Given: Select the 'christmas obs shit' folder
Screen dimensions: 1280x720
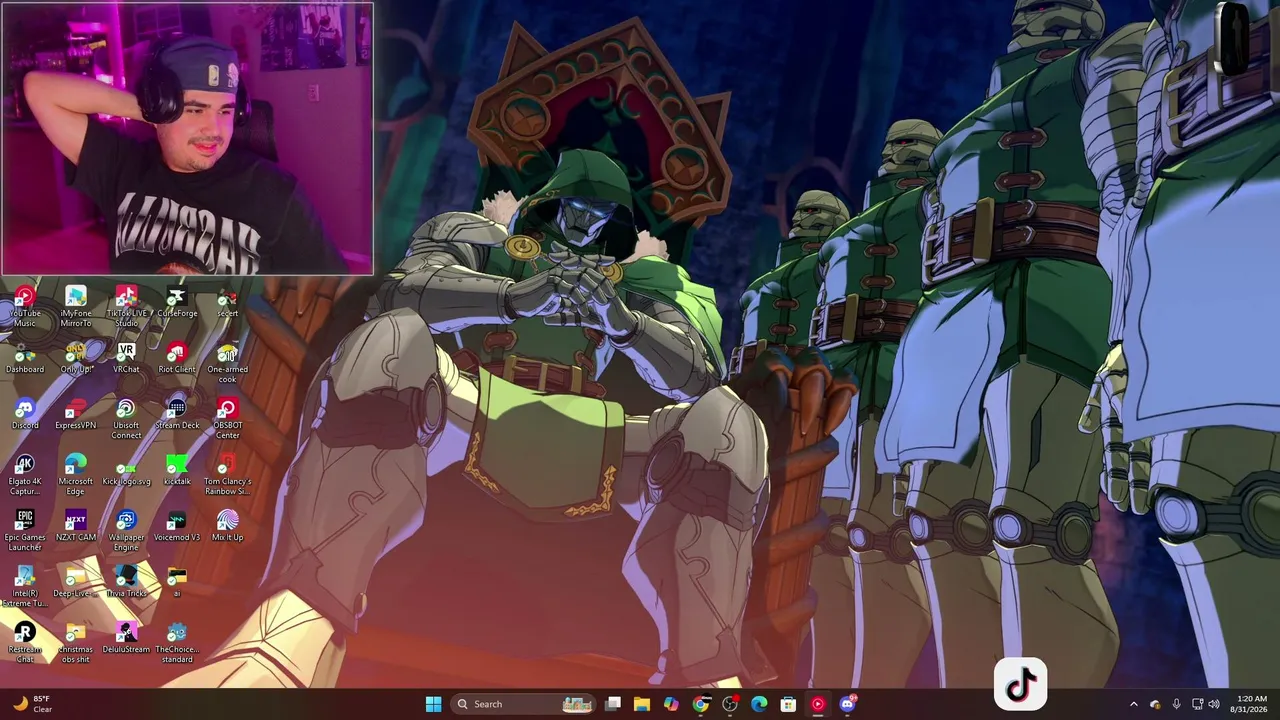Looking at the screenshot, I should (x=75, y=643).
